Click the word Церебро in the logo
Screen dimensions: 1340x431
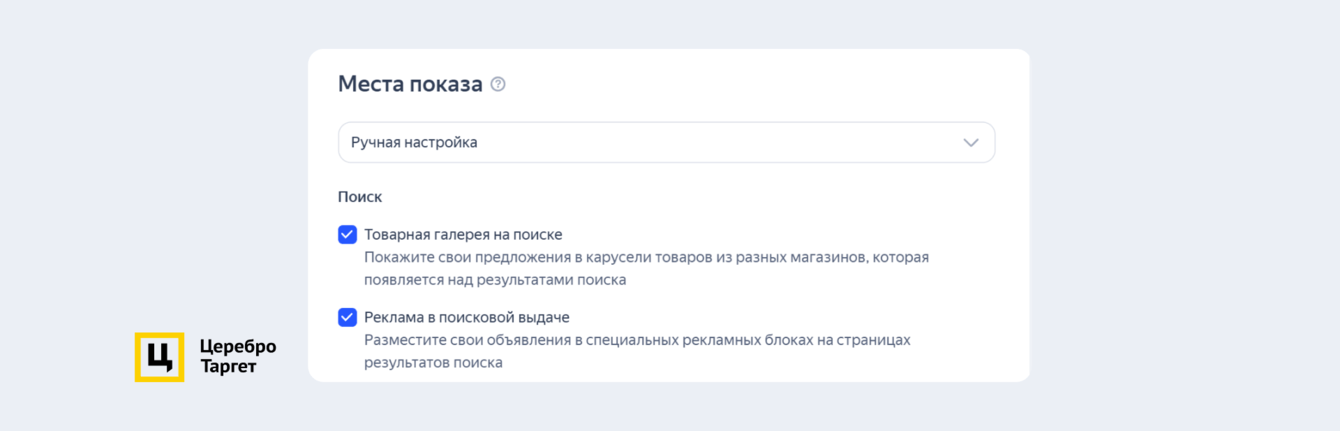pos(238,347)
